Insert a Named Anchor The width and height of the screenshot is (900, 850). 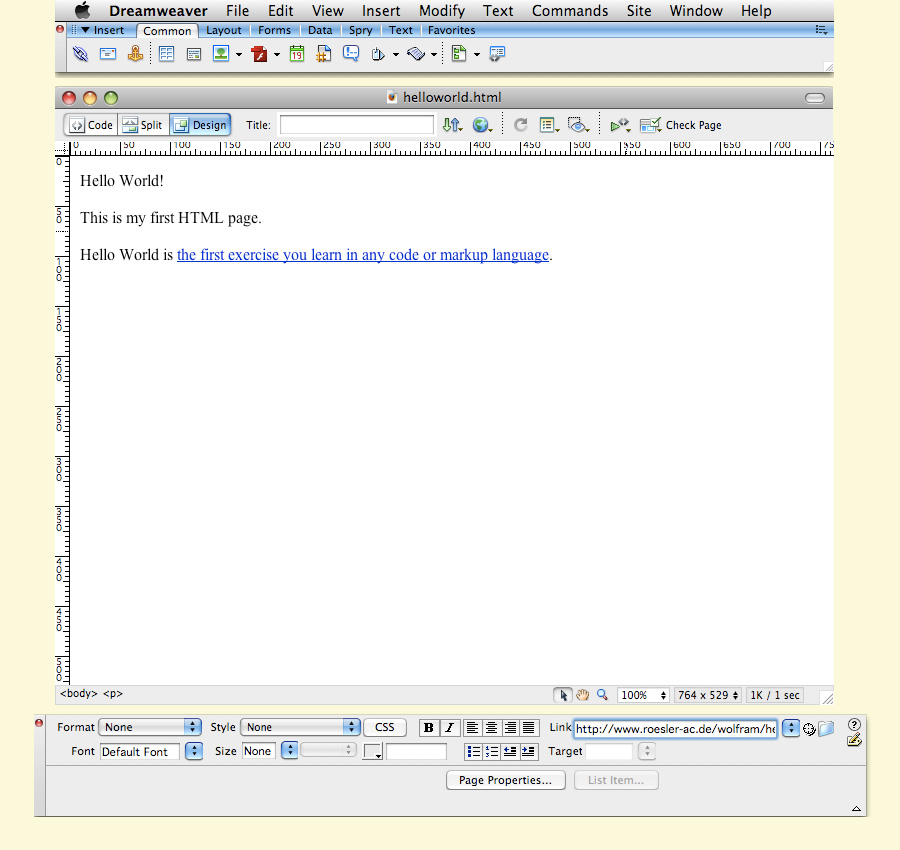point(136,54)
